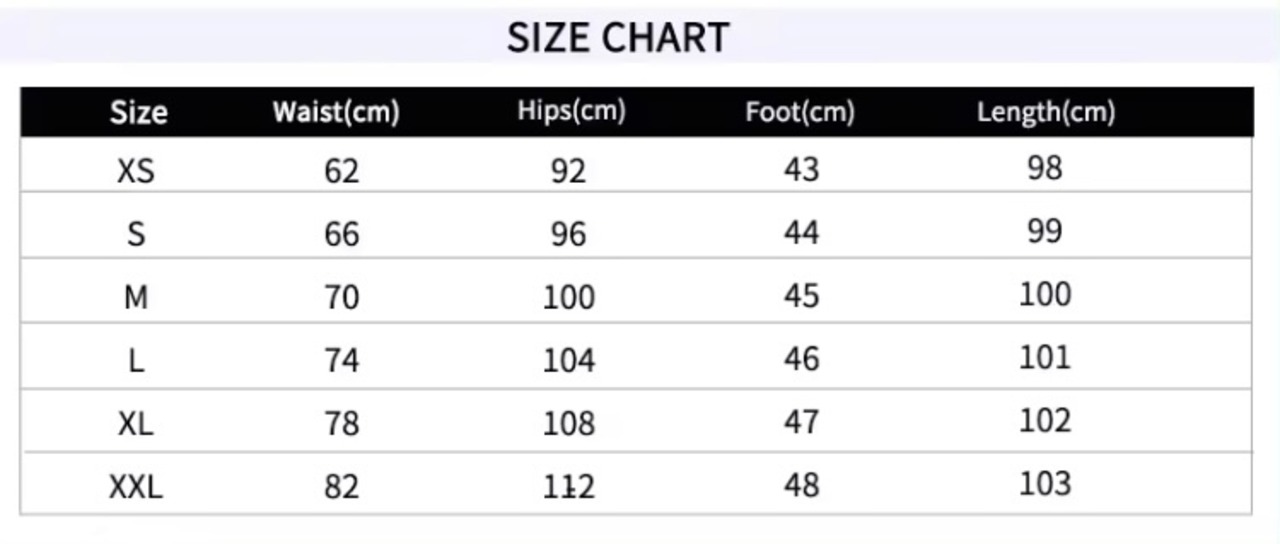The height and width of the screenshot is (544, 1280).
Task: Click waist value 62 for XS
Action: [x=341, y=171]
